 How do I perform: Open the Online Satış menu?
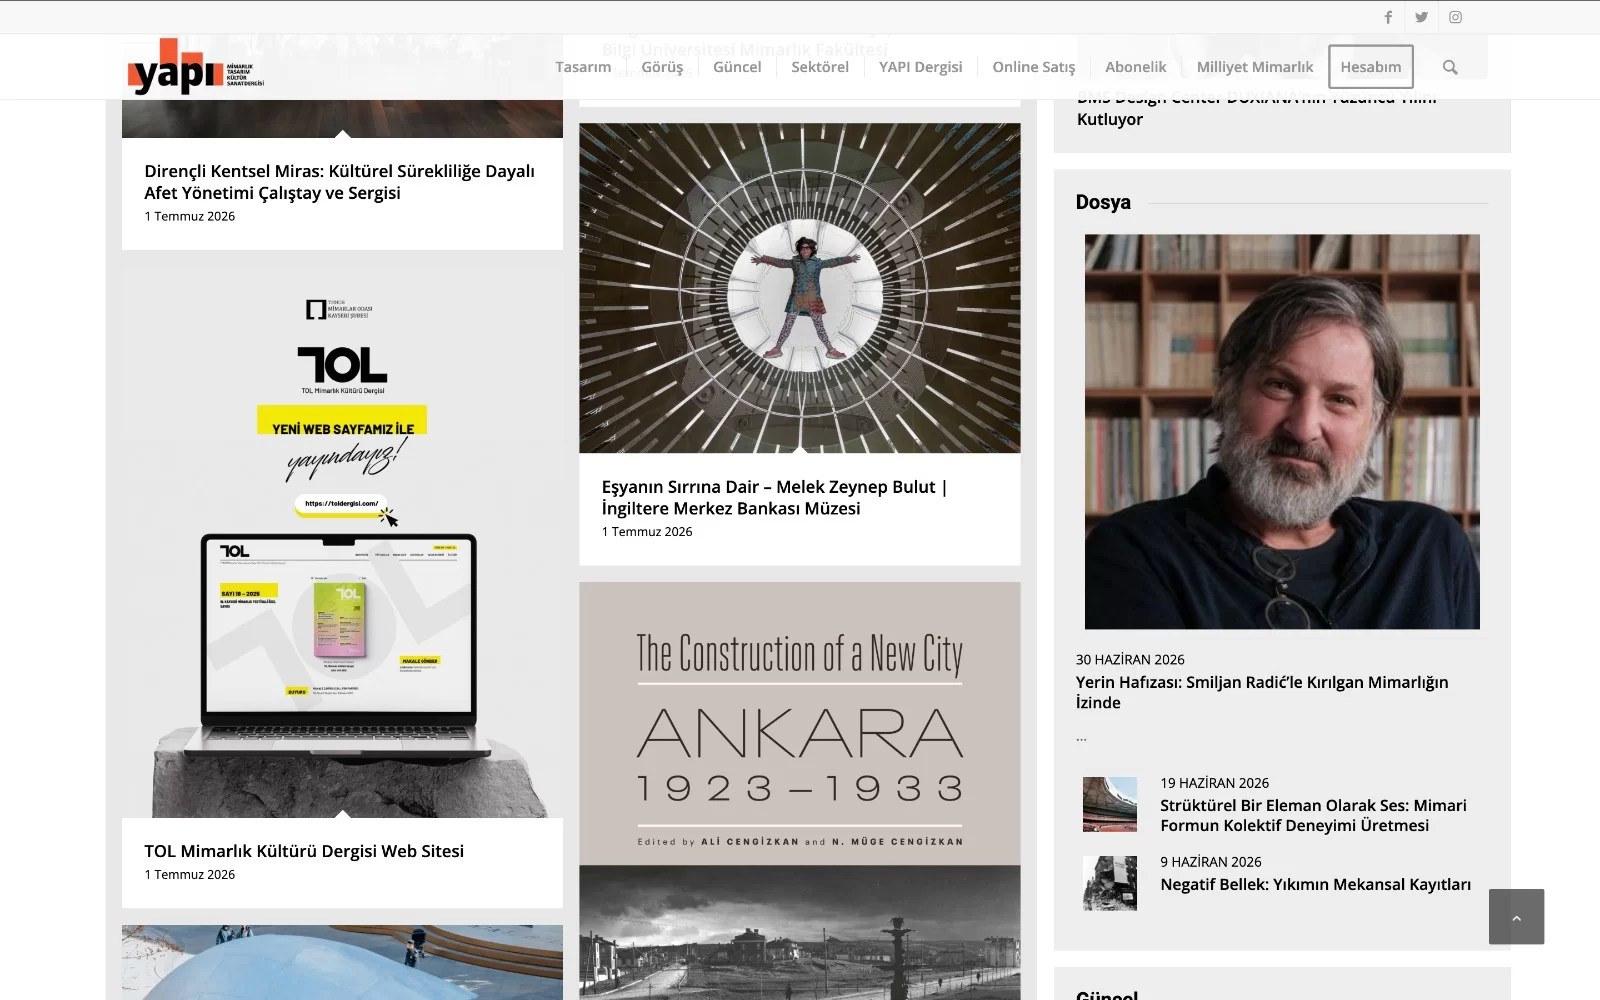click(x=1034, y=67)
